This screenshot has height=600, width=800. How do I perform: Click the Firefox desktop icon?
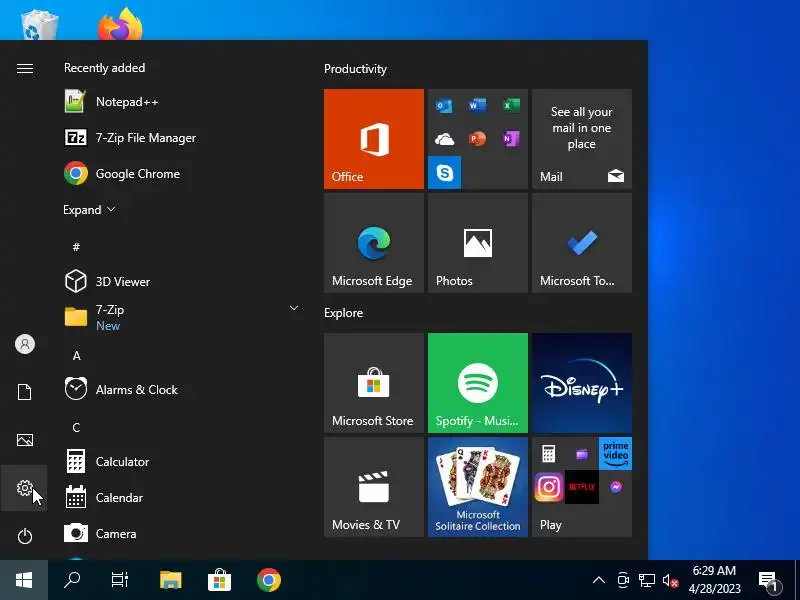(120, 24)
